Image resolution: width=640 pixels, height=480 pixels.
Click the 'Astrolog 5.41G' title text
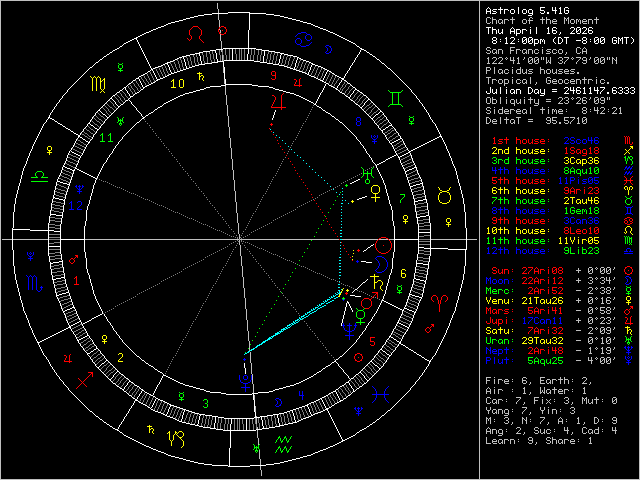click(x=527, y=11)
